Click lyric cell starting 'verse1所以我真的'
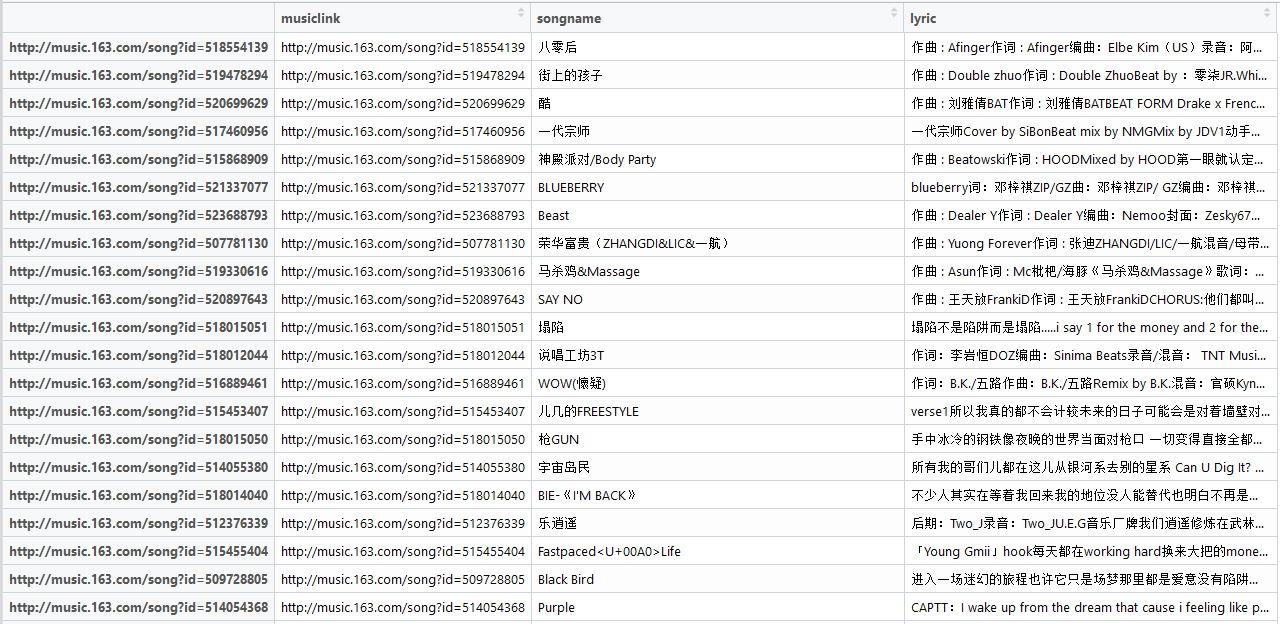The height and width of the screenshot is (624, 1280). click(1091, 411)
